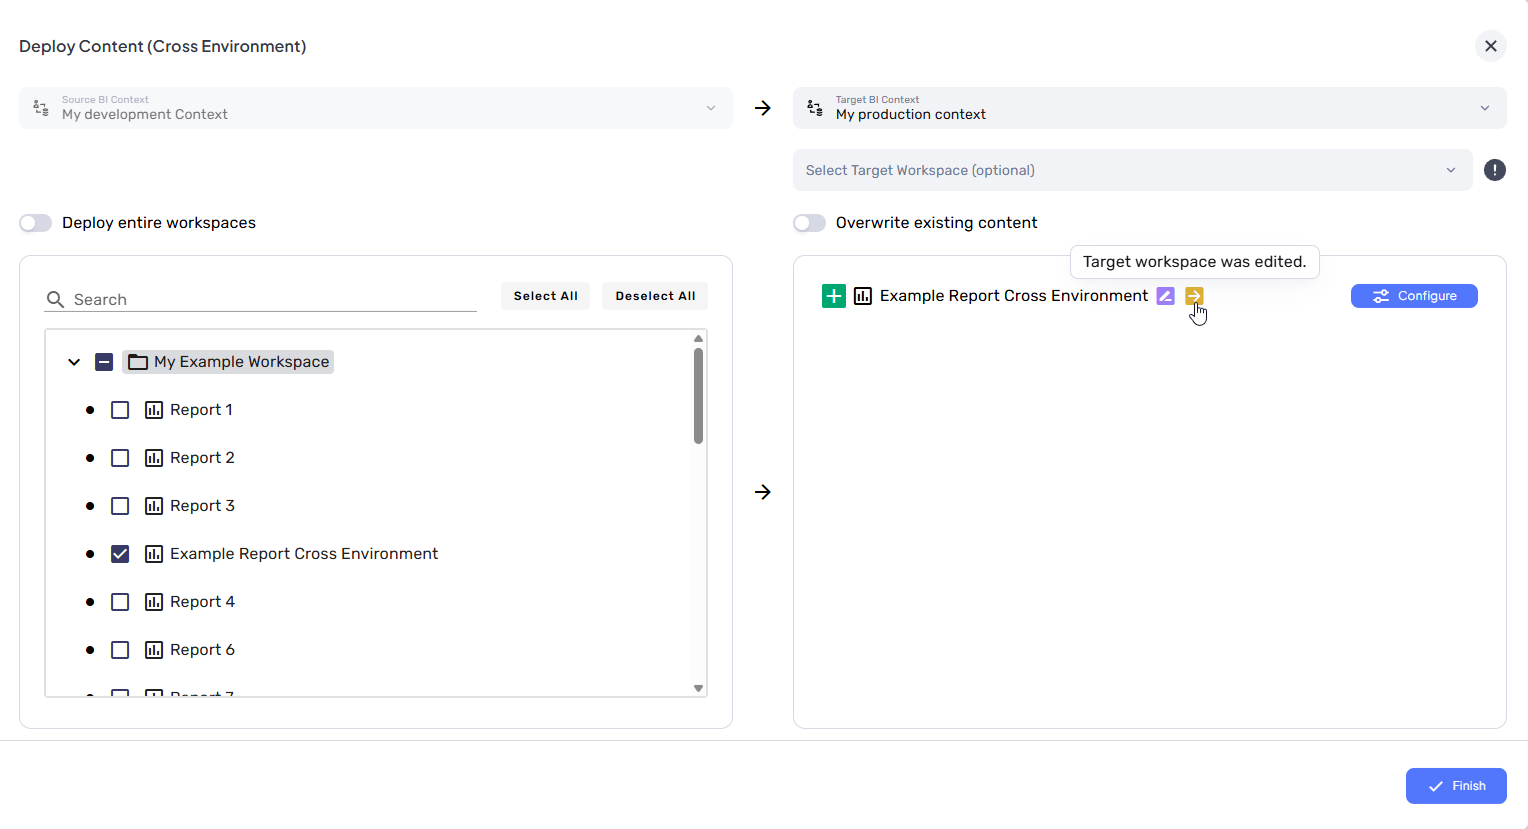Enable Overwrite existing content switch

[x=810, y=223]
